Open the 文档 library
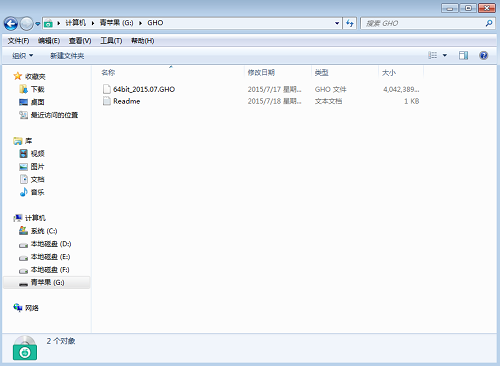This screenshot has width=500, height=366. click(38, 179)
